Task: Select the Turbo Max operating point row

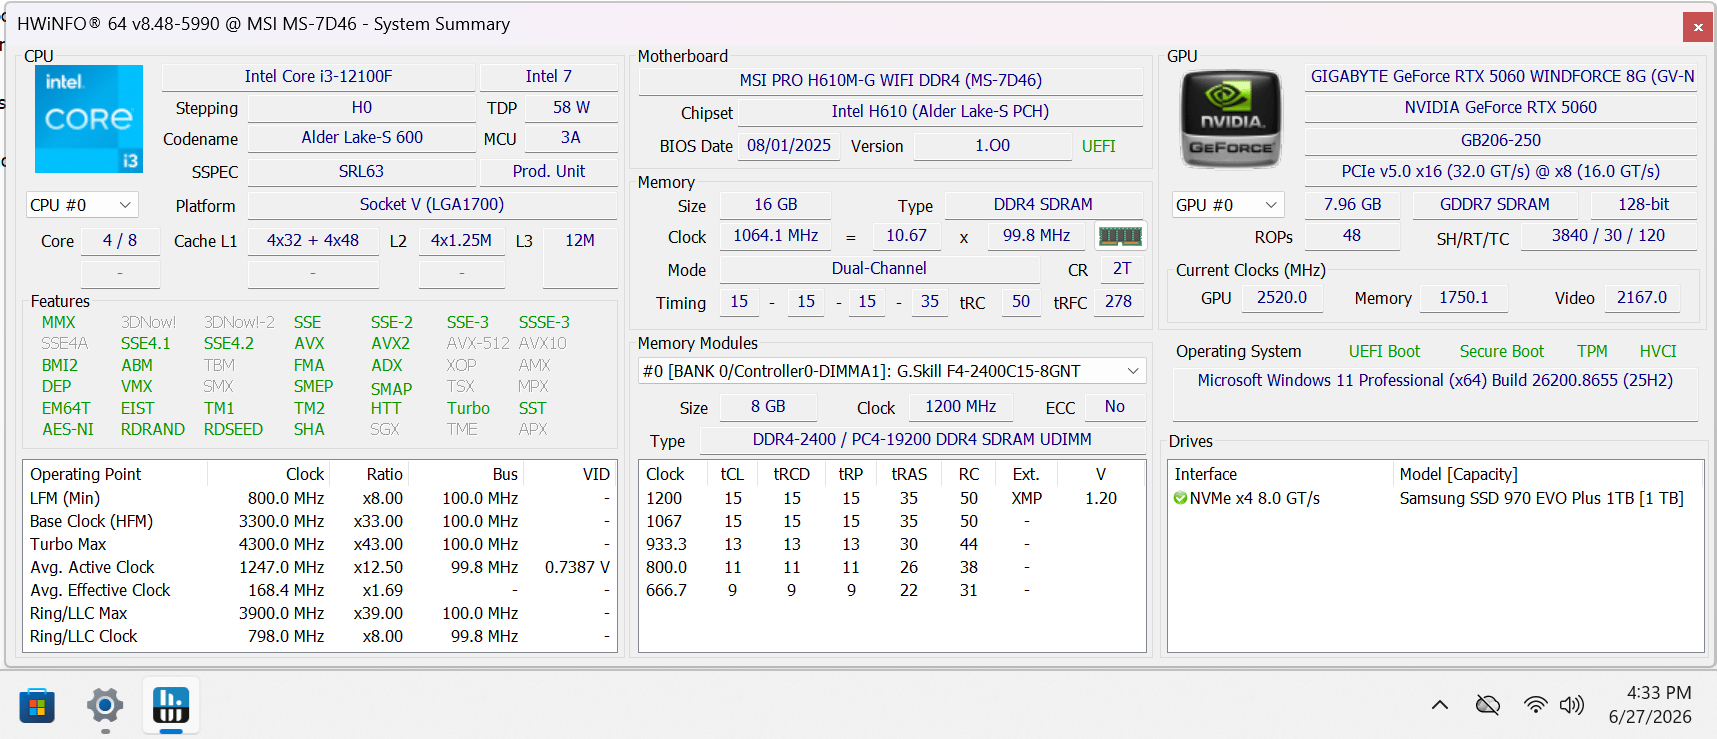Action: tap(320, 544)
